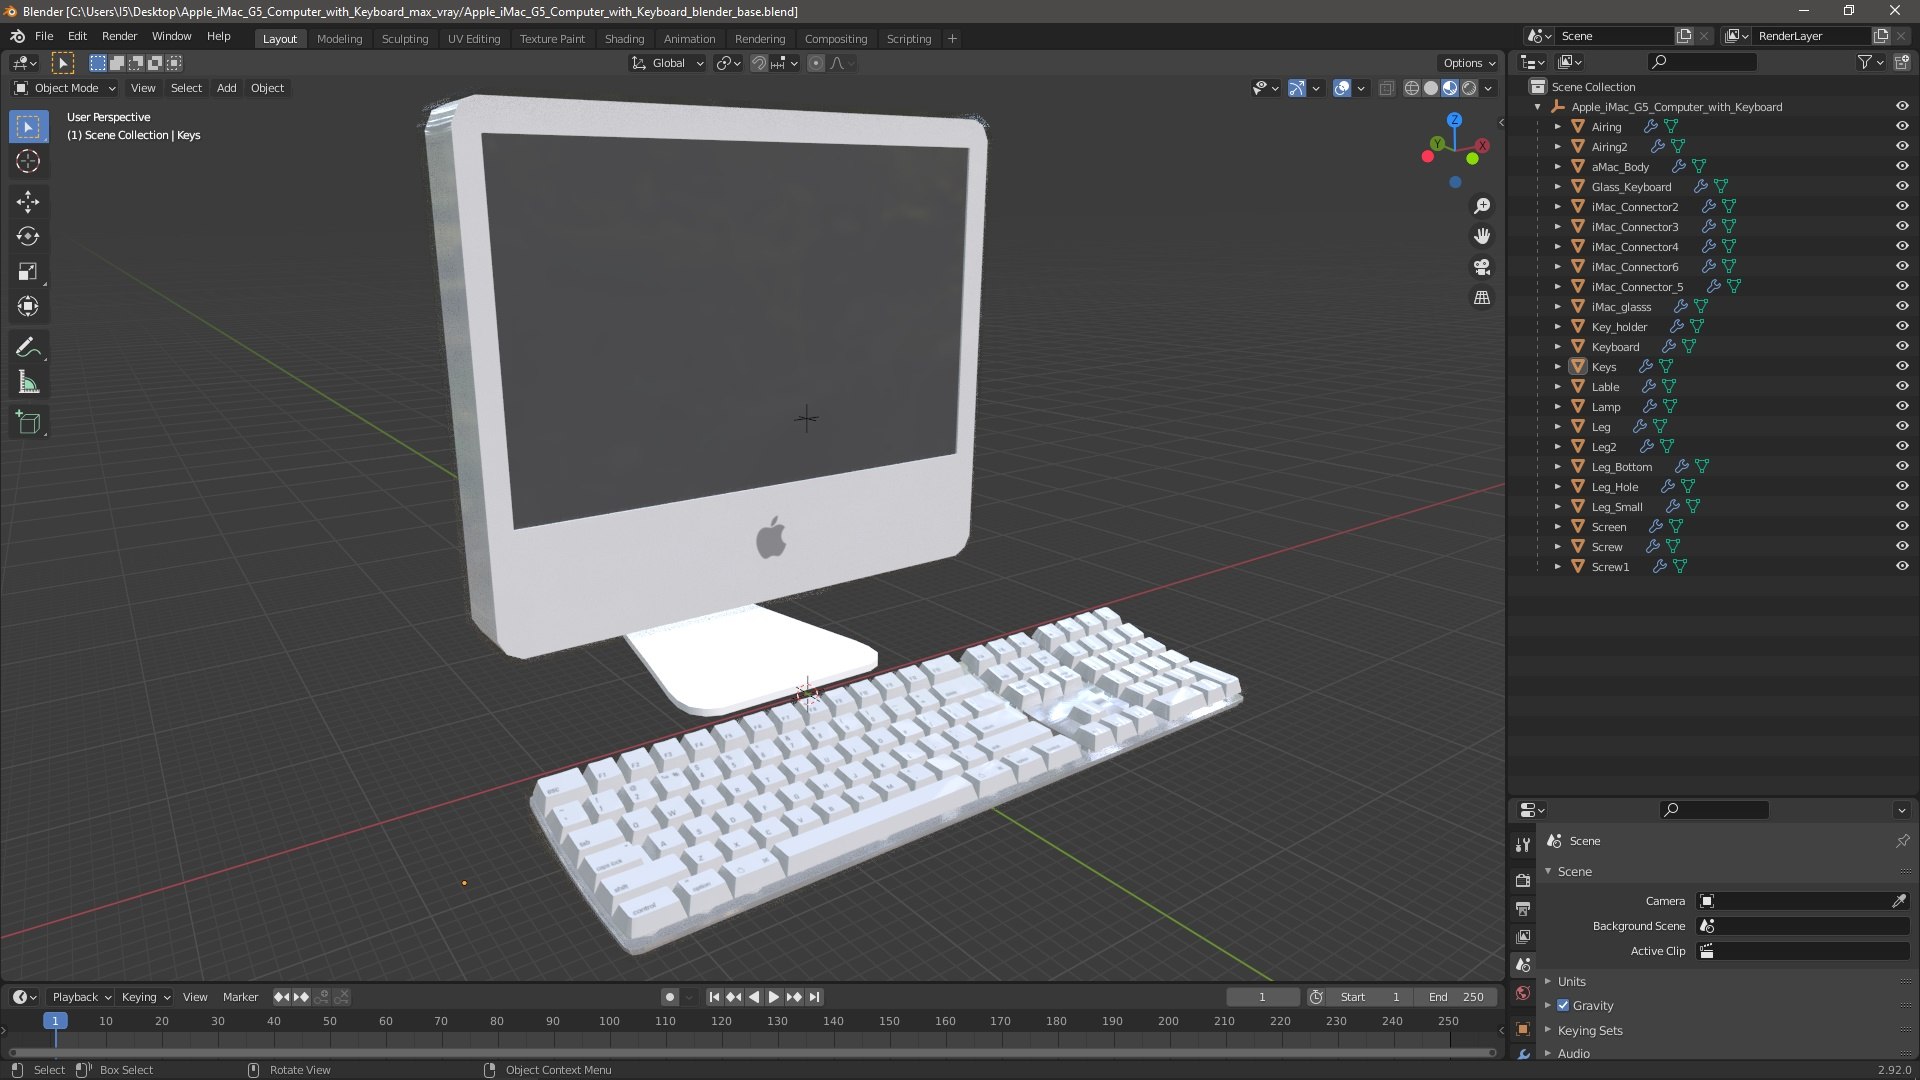Viewport: 1920px width, 1080px height.
Task: Switch to the Shading workspace tab
Action: click(x=624, y=39)
